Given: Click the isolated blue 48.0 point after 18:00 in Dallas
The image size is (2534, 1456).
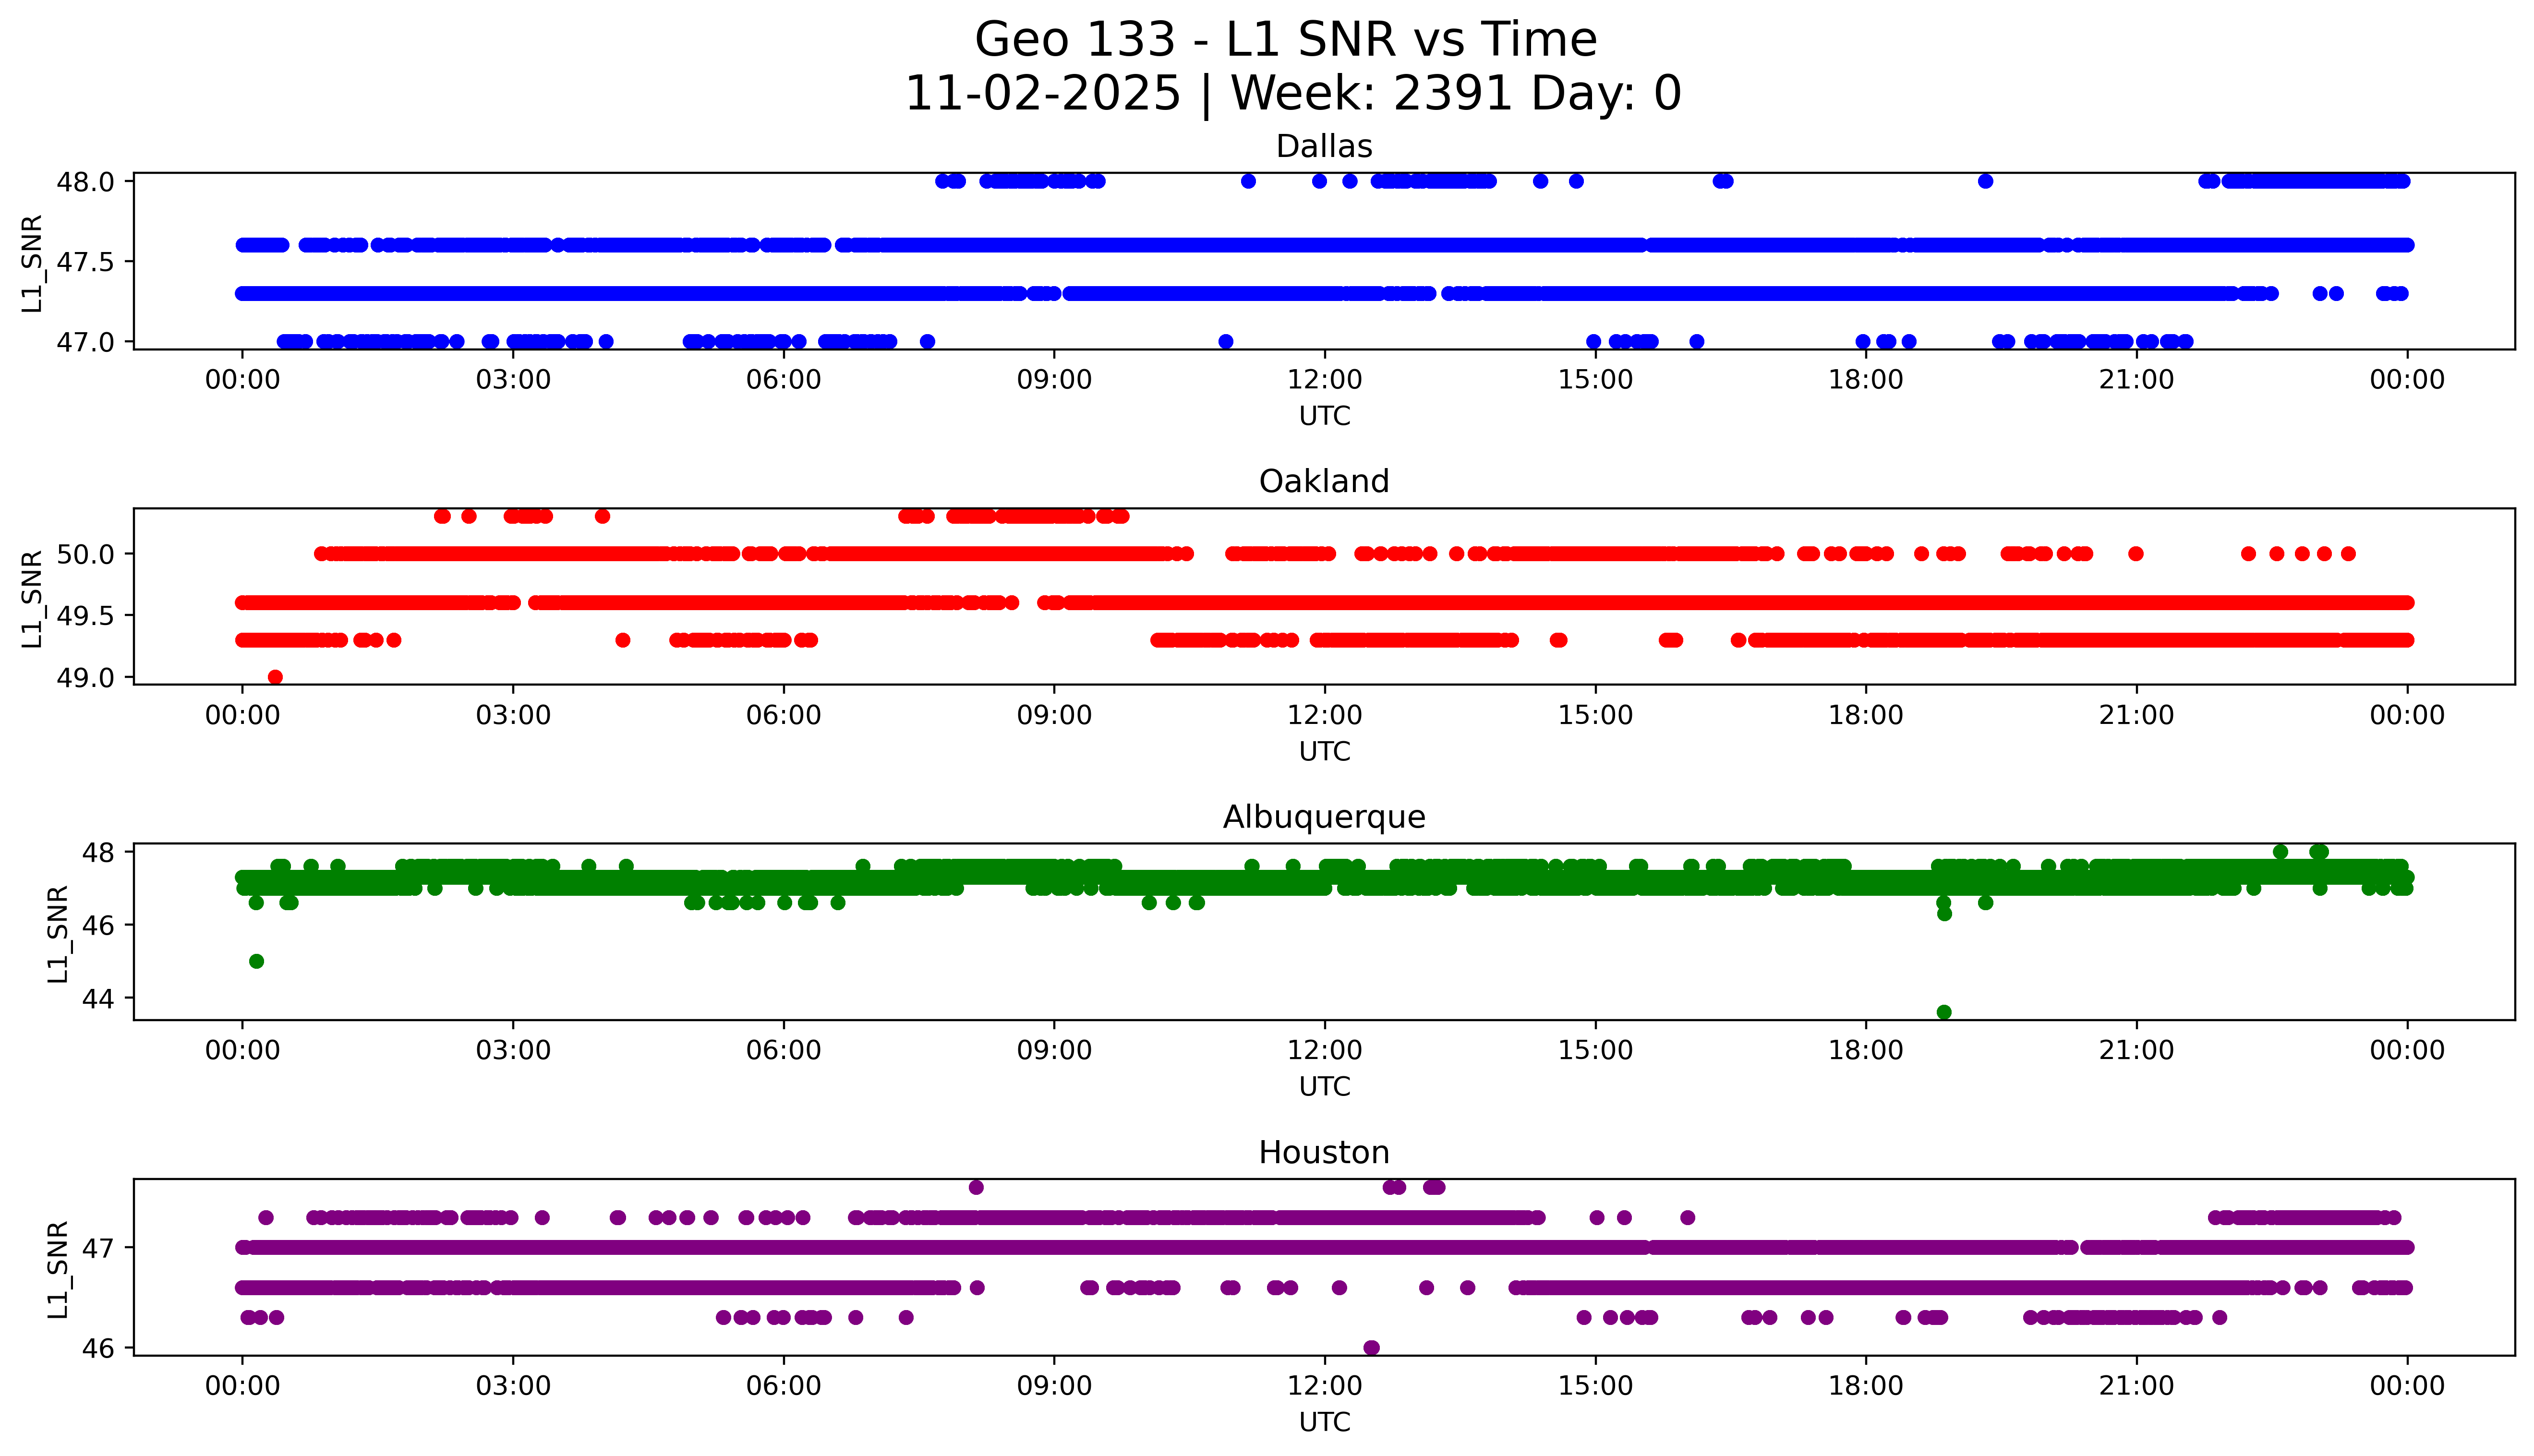Looking at the screenshot, I should pyautogui.click(x=1986, y=181).
